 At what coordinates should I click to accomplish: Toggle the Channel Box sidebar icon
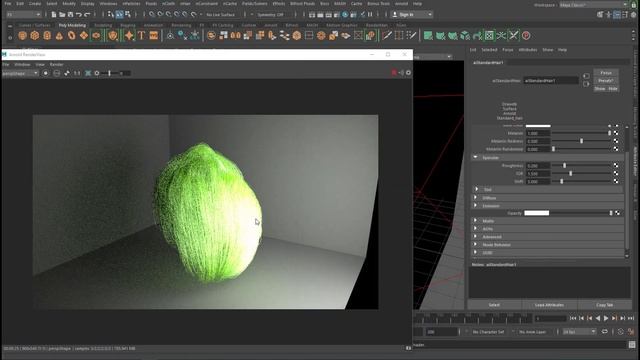pyautogui.click(x=633, y=14)
